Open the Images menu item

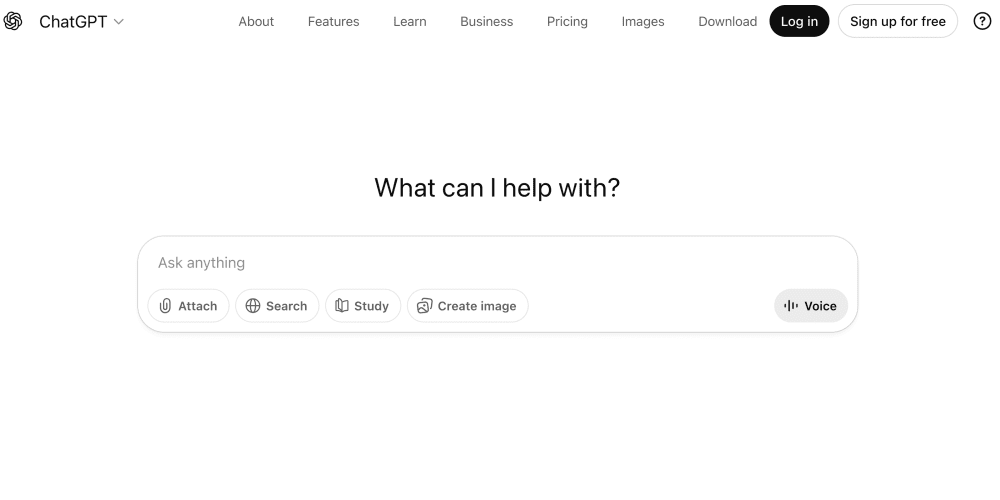(643, 21)
